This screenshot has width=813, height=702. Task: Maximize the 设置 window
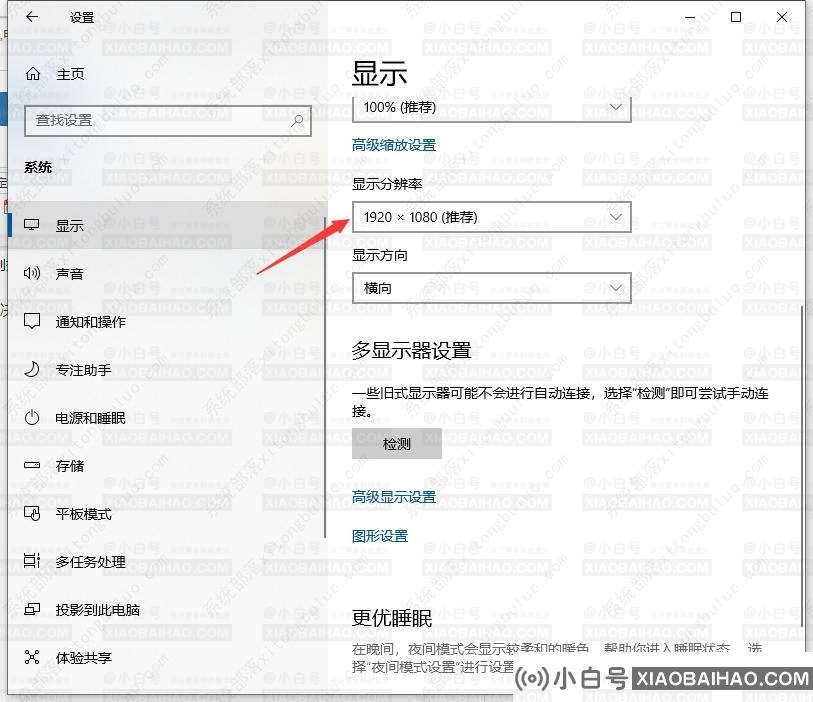pyautogui.click(x=736, y=17)
